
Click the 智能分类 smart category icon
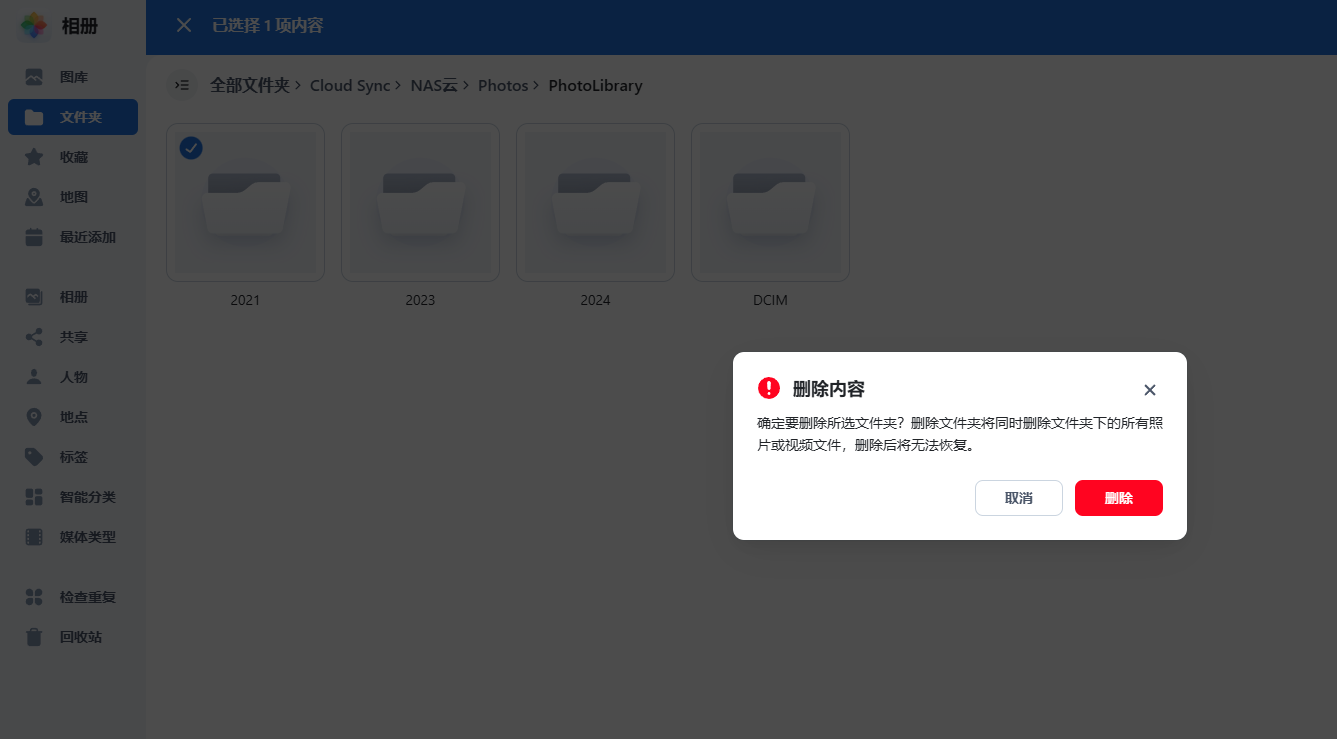(34, 497)
